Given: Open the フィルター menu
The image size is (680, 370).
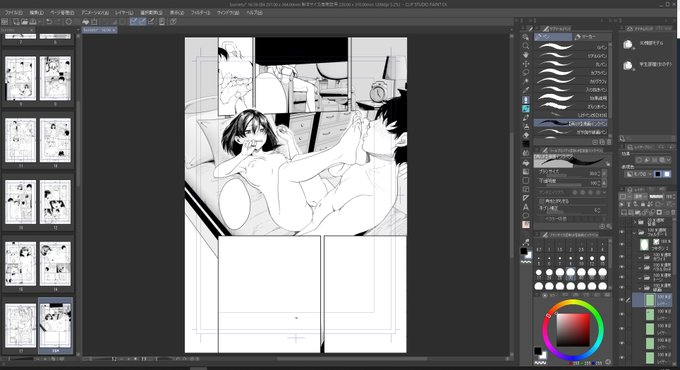Looking at the screenshot, I should tap(200, 13).
